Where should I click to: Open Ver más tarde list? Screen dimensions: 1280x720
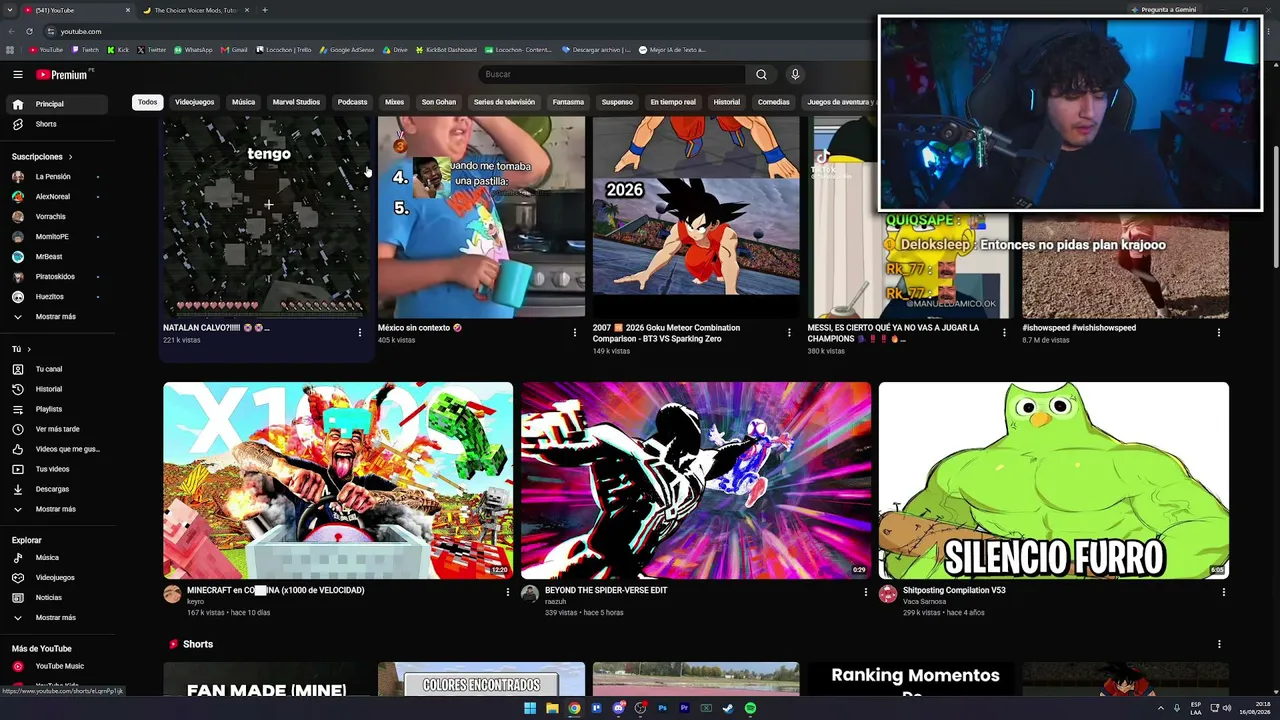(57, 429)
